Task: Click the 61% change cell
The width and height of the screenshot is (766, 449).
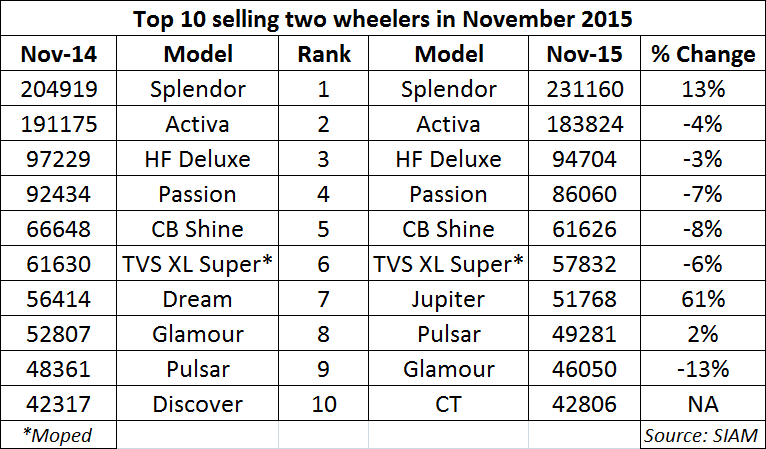Action: tap(703, 299)
